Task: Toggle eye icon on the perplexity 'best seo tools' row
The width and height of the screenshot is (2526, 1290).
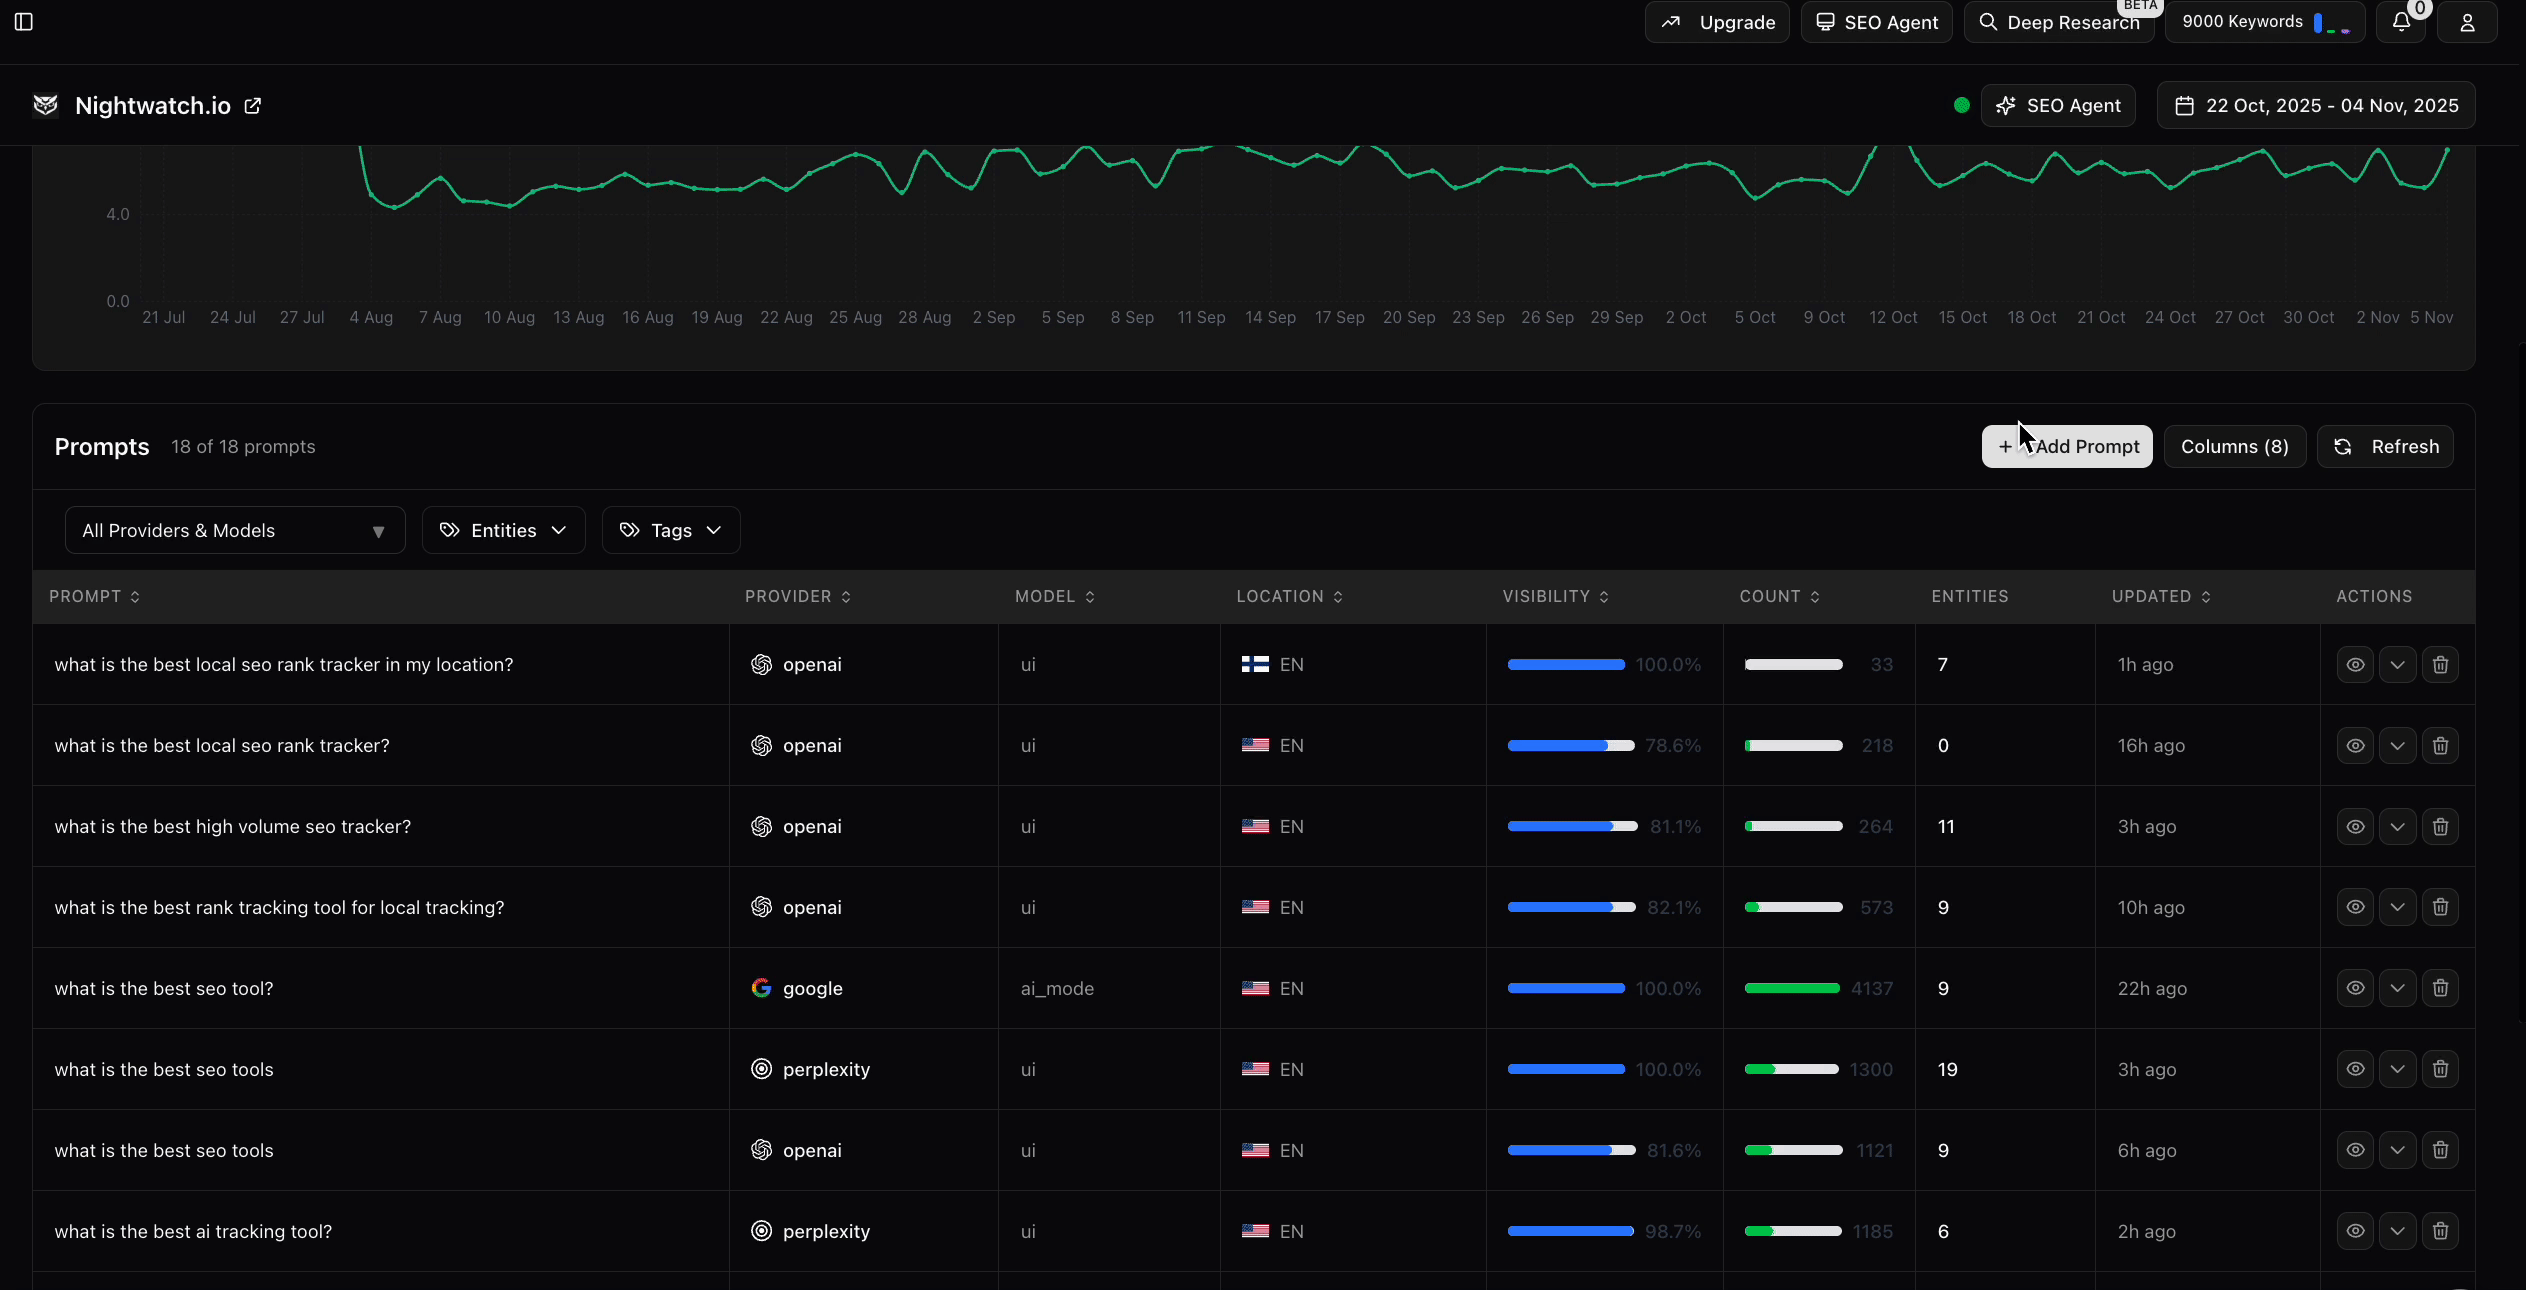Action: tap(2355, 1069)
